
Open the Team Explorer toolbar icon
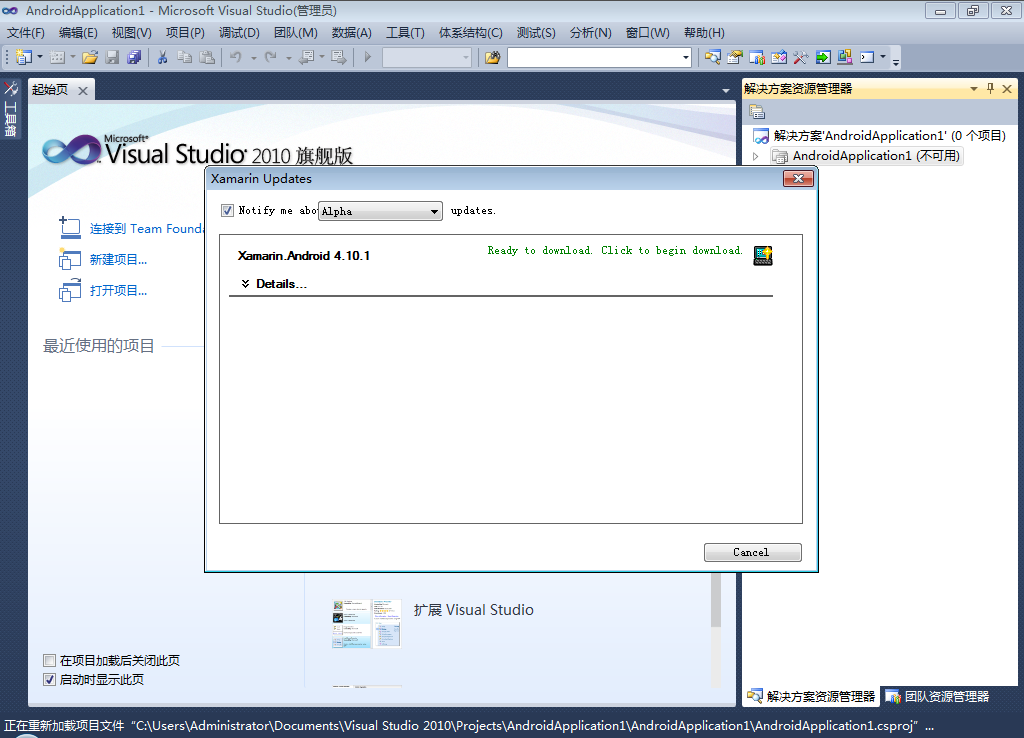point(757,57)
